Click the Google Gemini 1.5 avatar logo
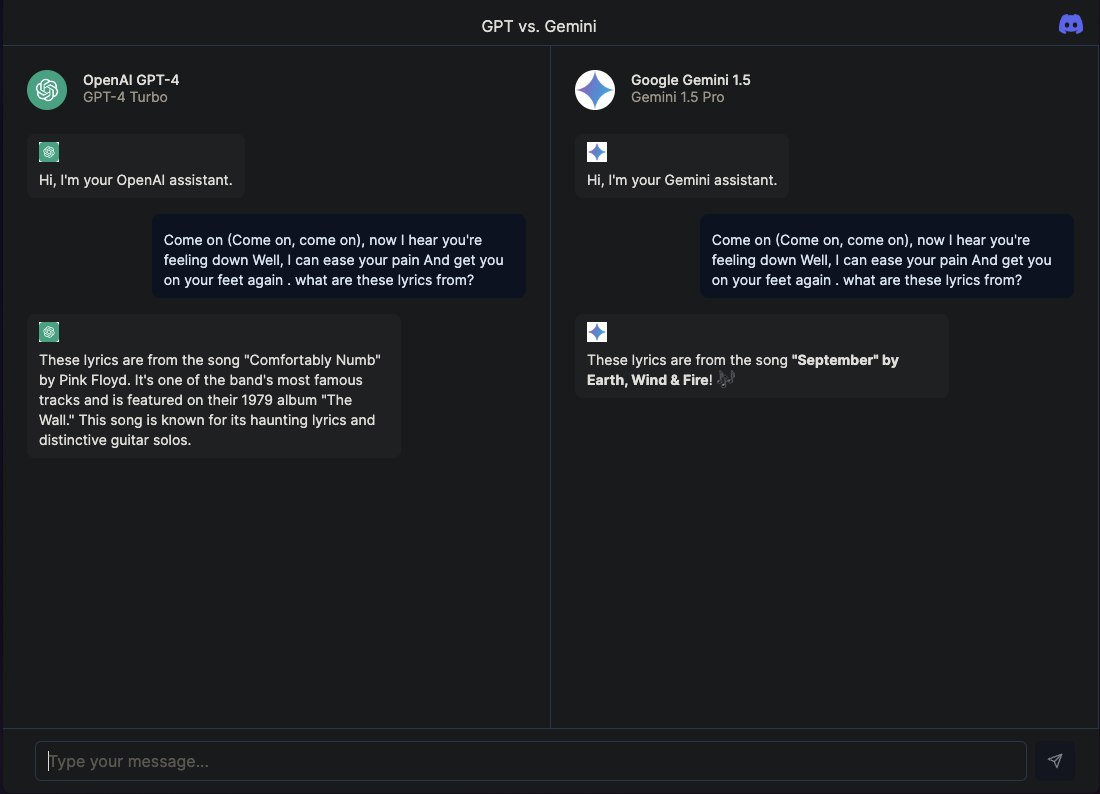The width and height of the screenshot is (1100, 794). coord(595,90)
